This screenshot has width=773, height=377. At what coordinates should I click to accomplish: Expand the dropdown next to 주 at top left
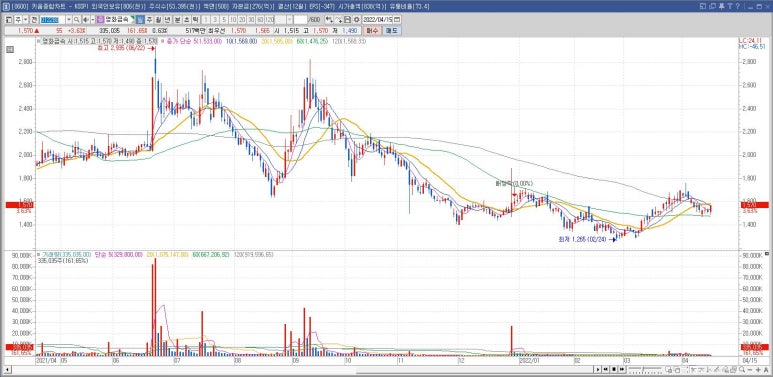(x=25, y=20)
